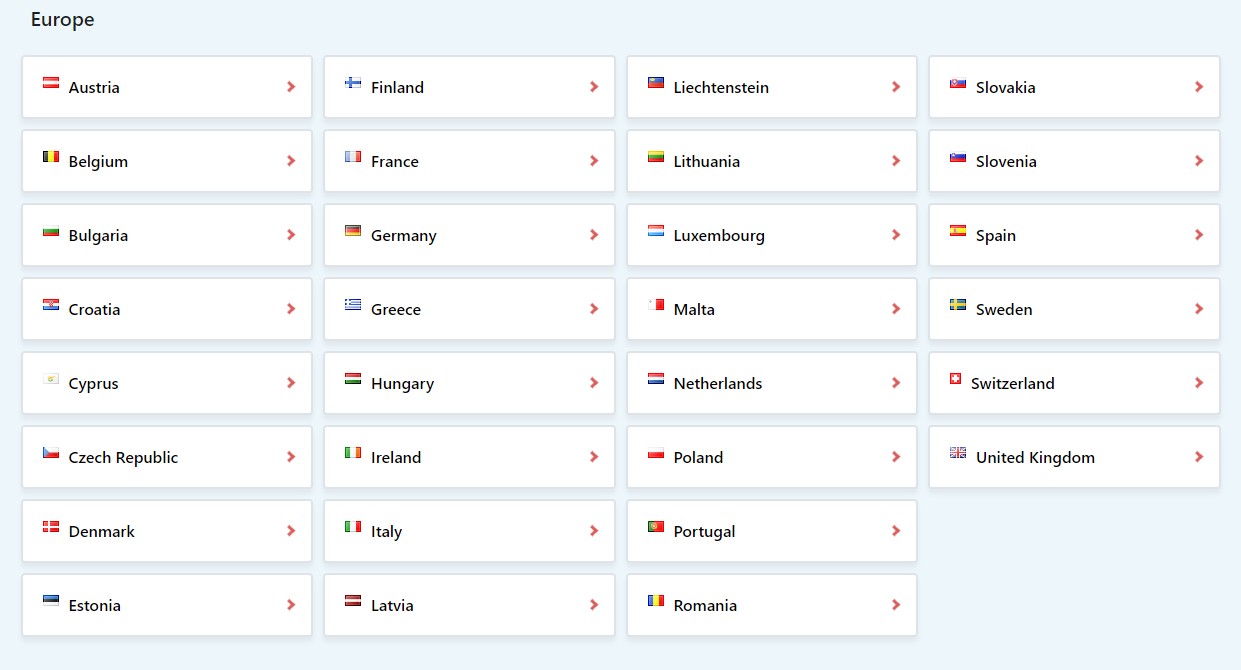Open the Italy country link
1241x670 pixels.
click(469, 531)
